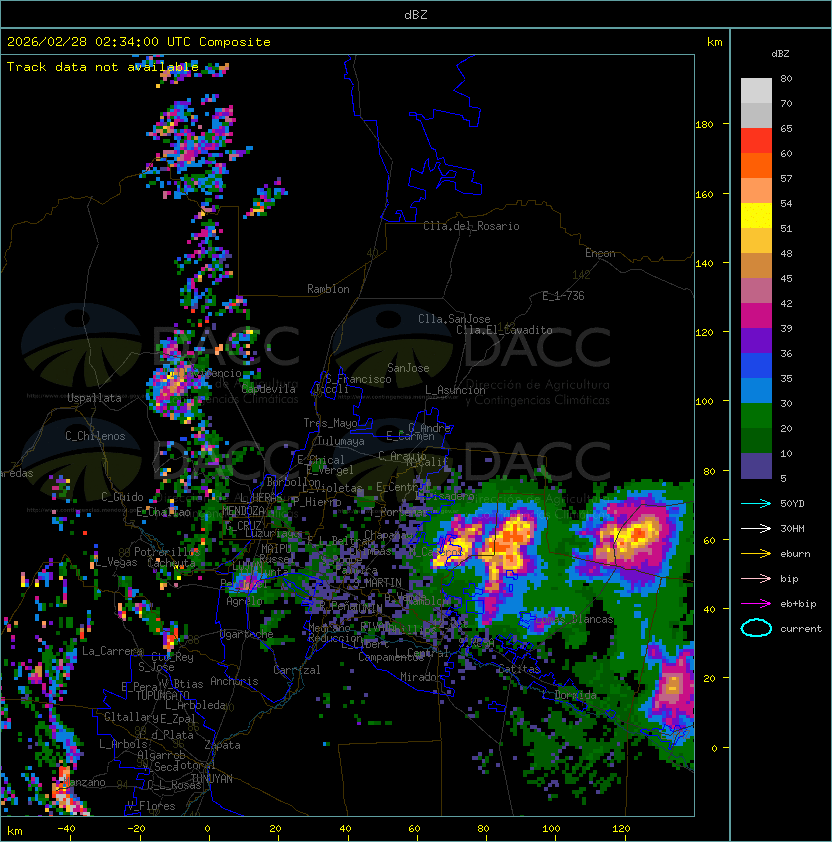832x842 pixels.
Task: Click the 'MENDOZA' city label
Action: click(243, 511)
